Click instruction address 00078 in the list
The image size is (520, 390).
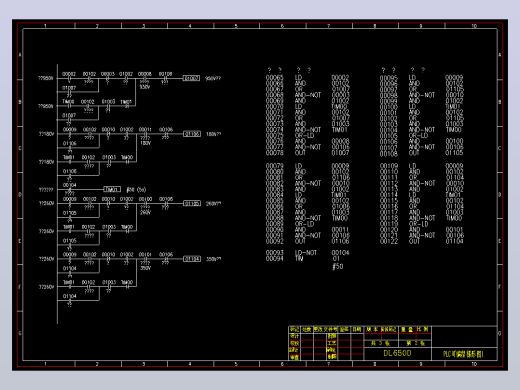[274, 153]
